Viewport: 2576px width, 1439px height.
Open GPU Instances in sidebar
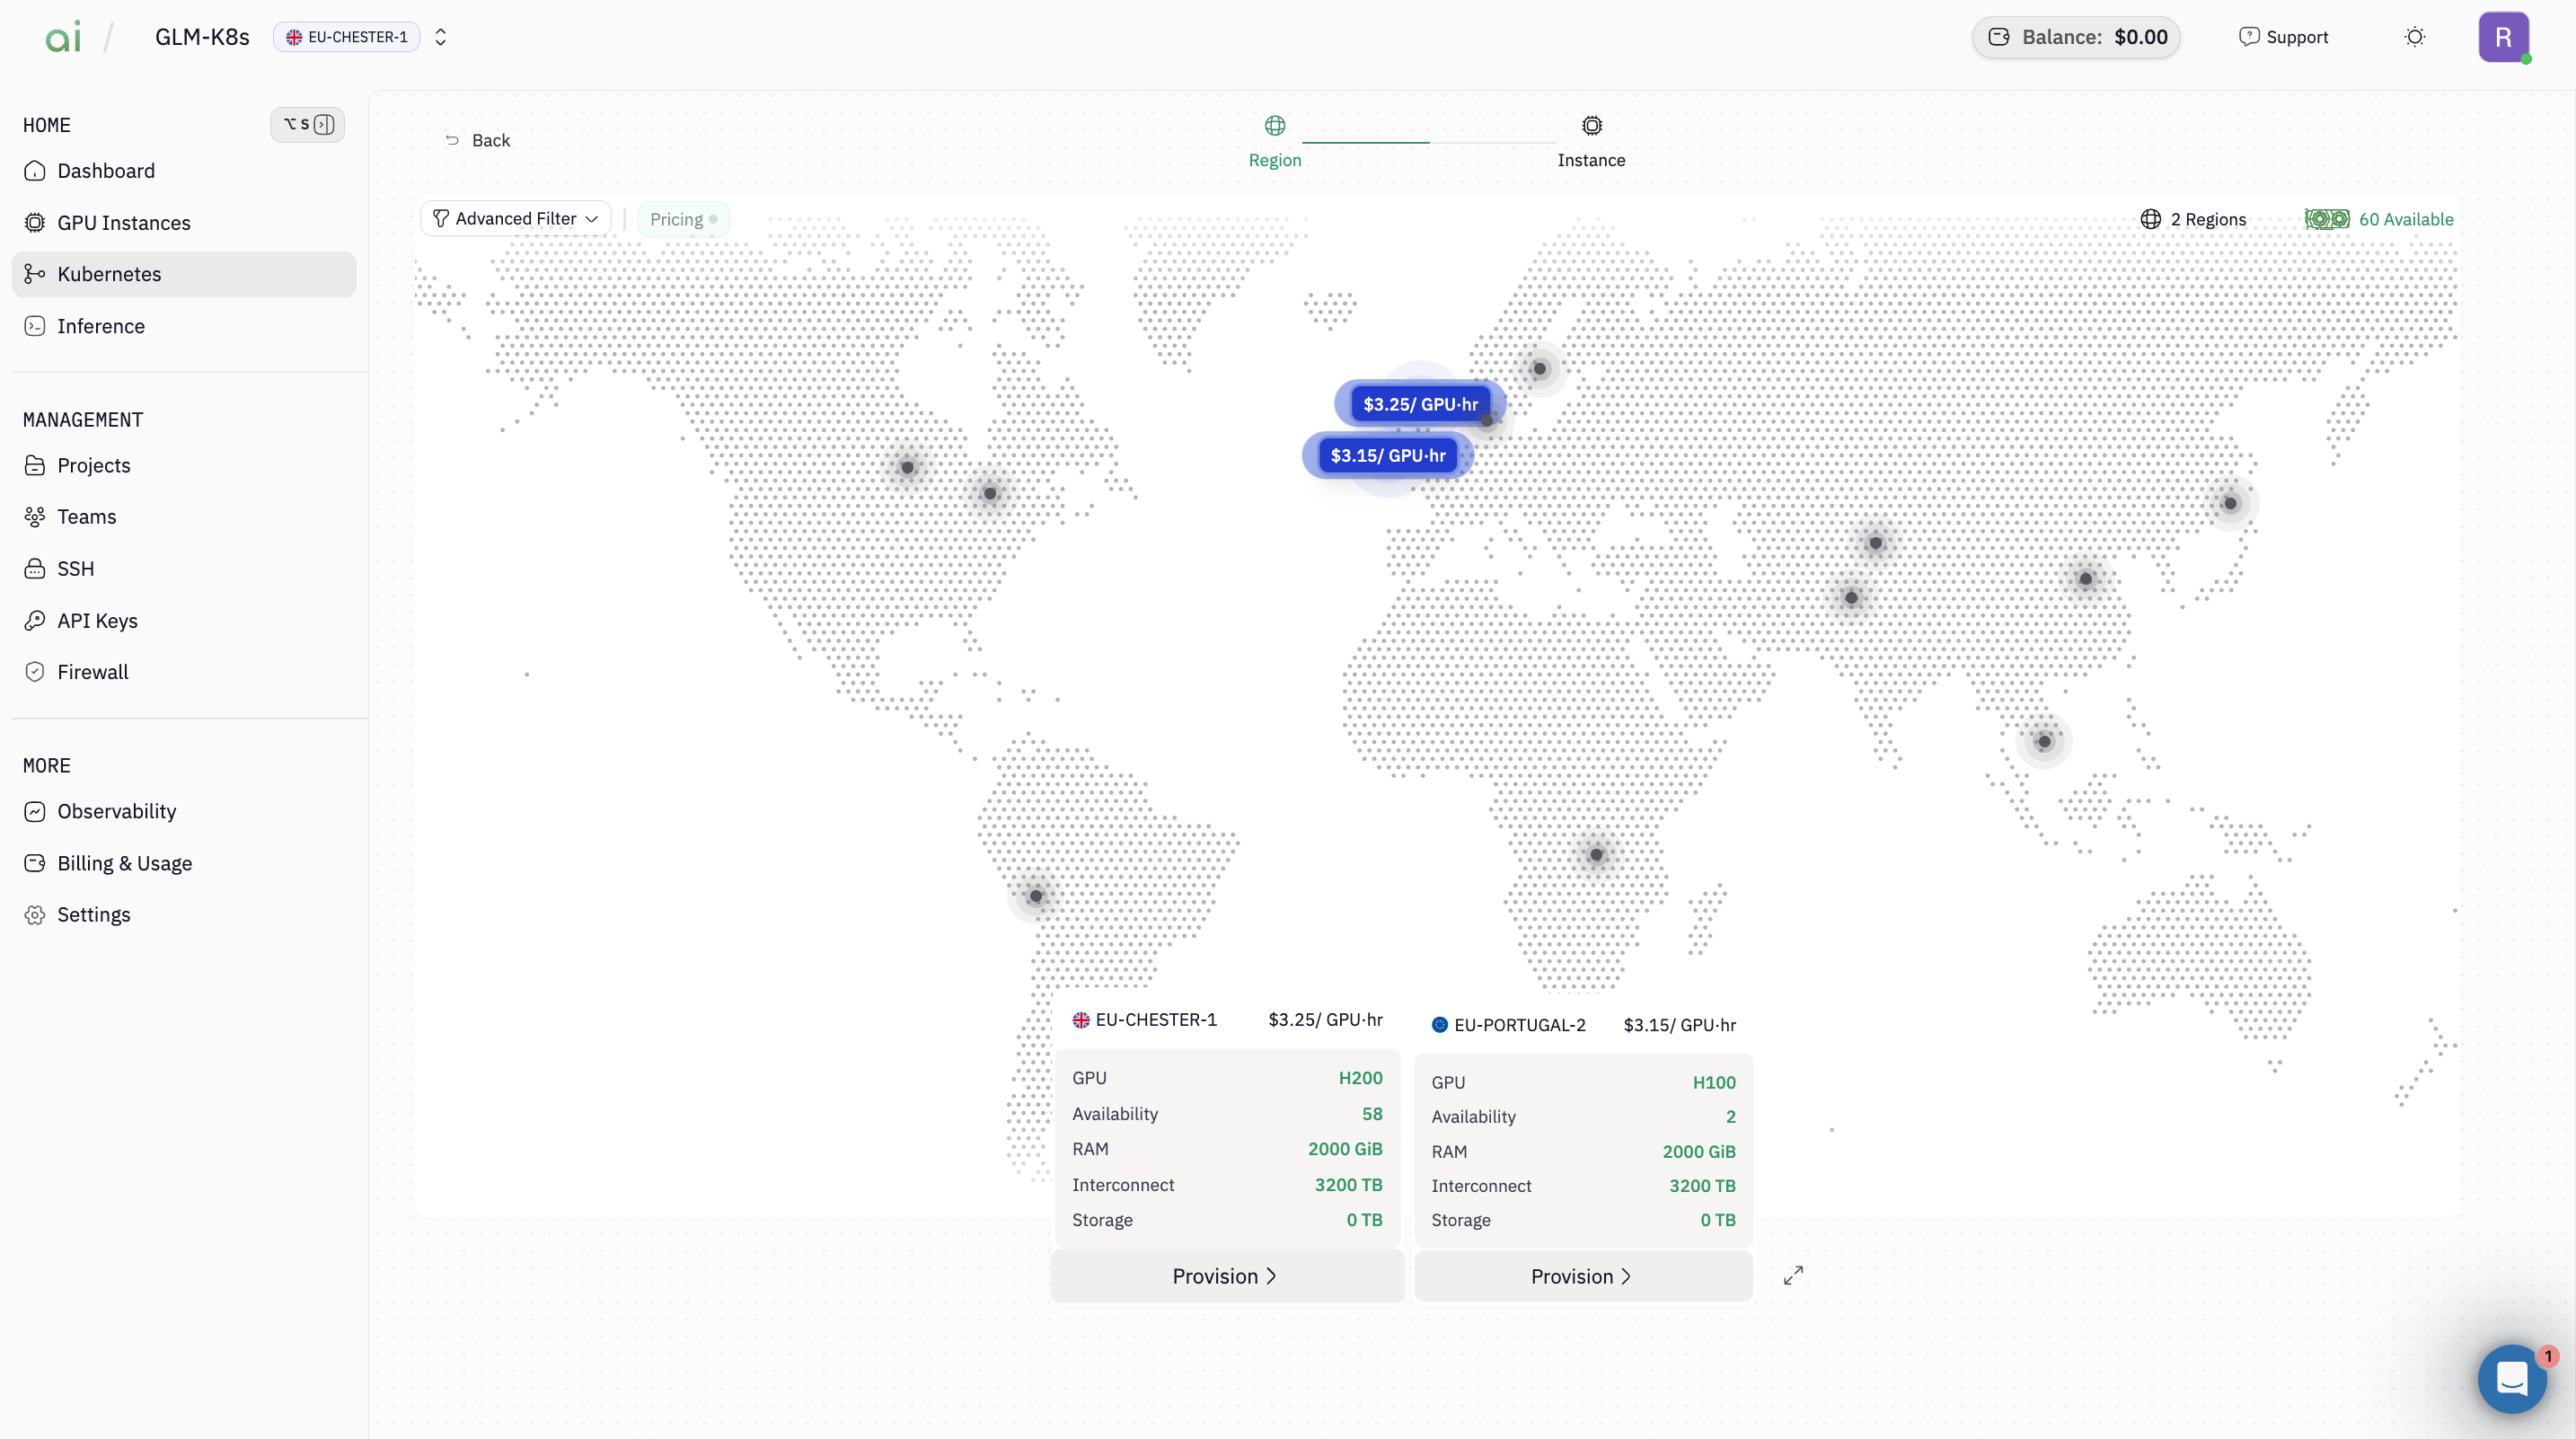[123, 223]
